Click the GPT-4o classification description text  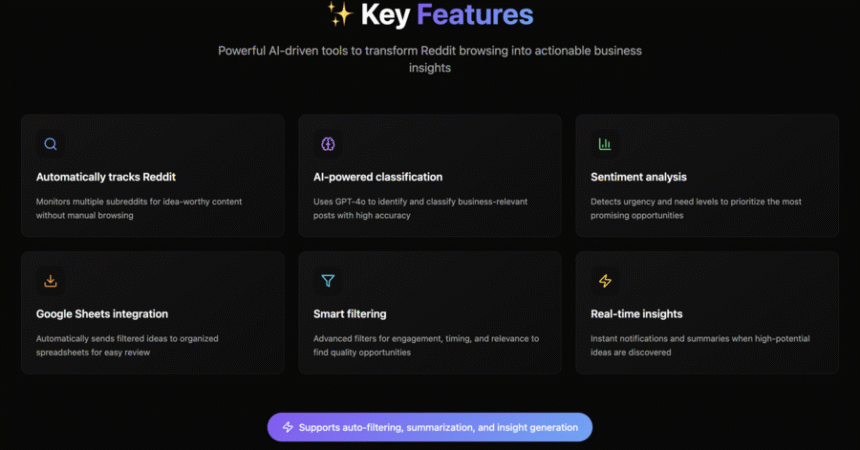tap(420, 209)
